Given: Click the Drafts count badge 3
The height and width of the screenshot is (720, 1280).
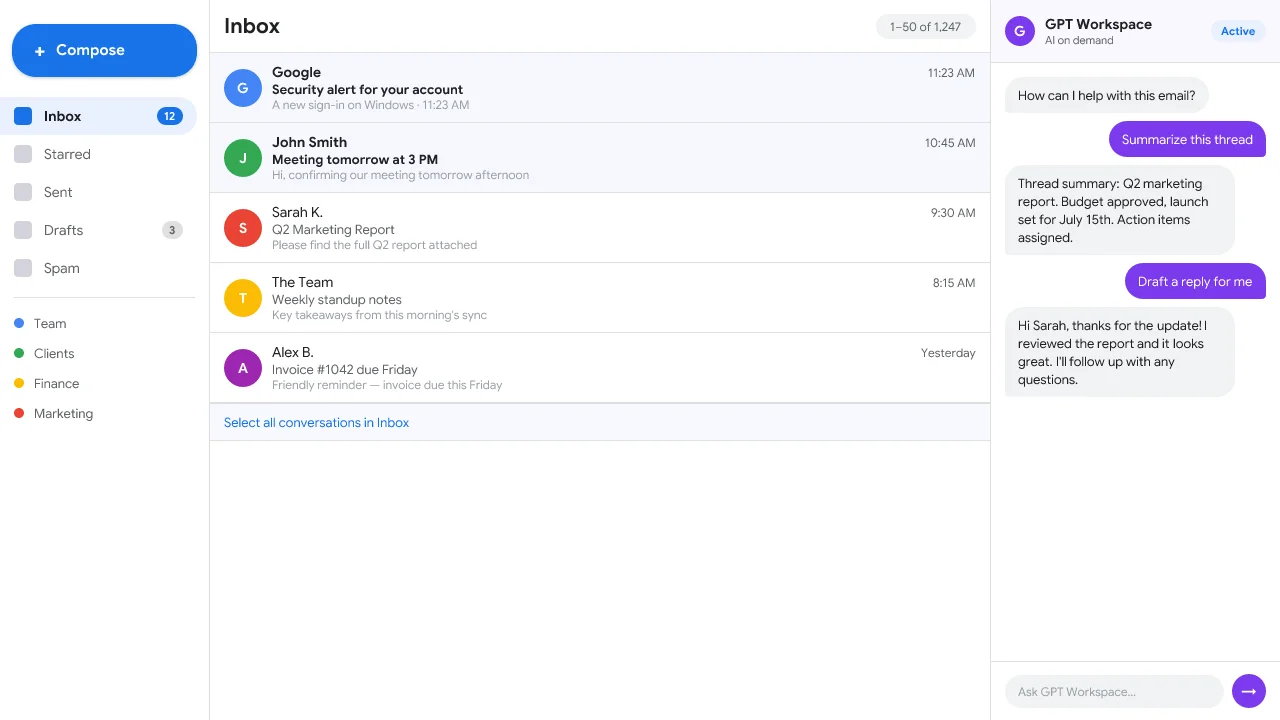Looking at the screenshot, I should click(x=172, y=230).
